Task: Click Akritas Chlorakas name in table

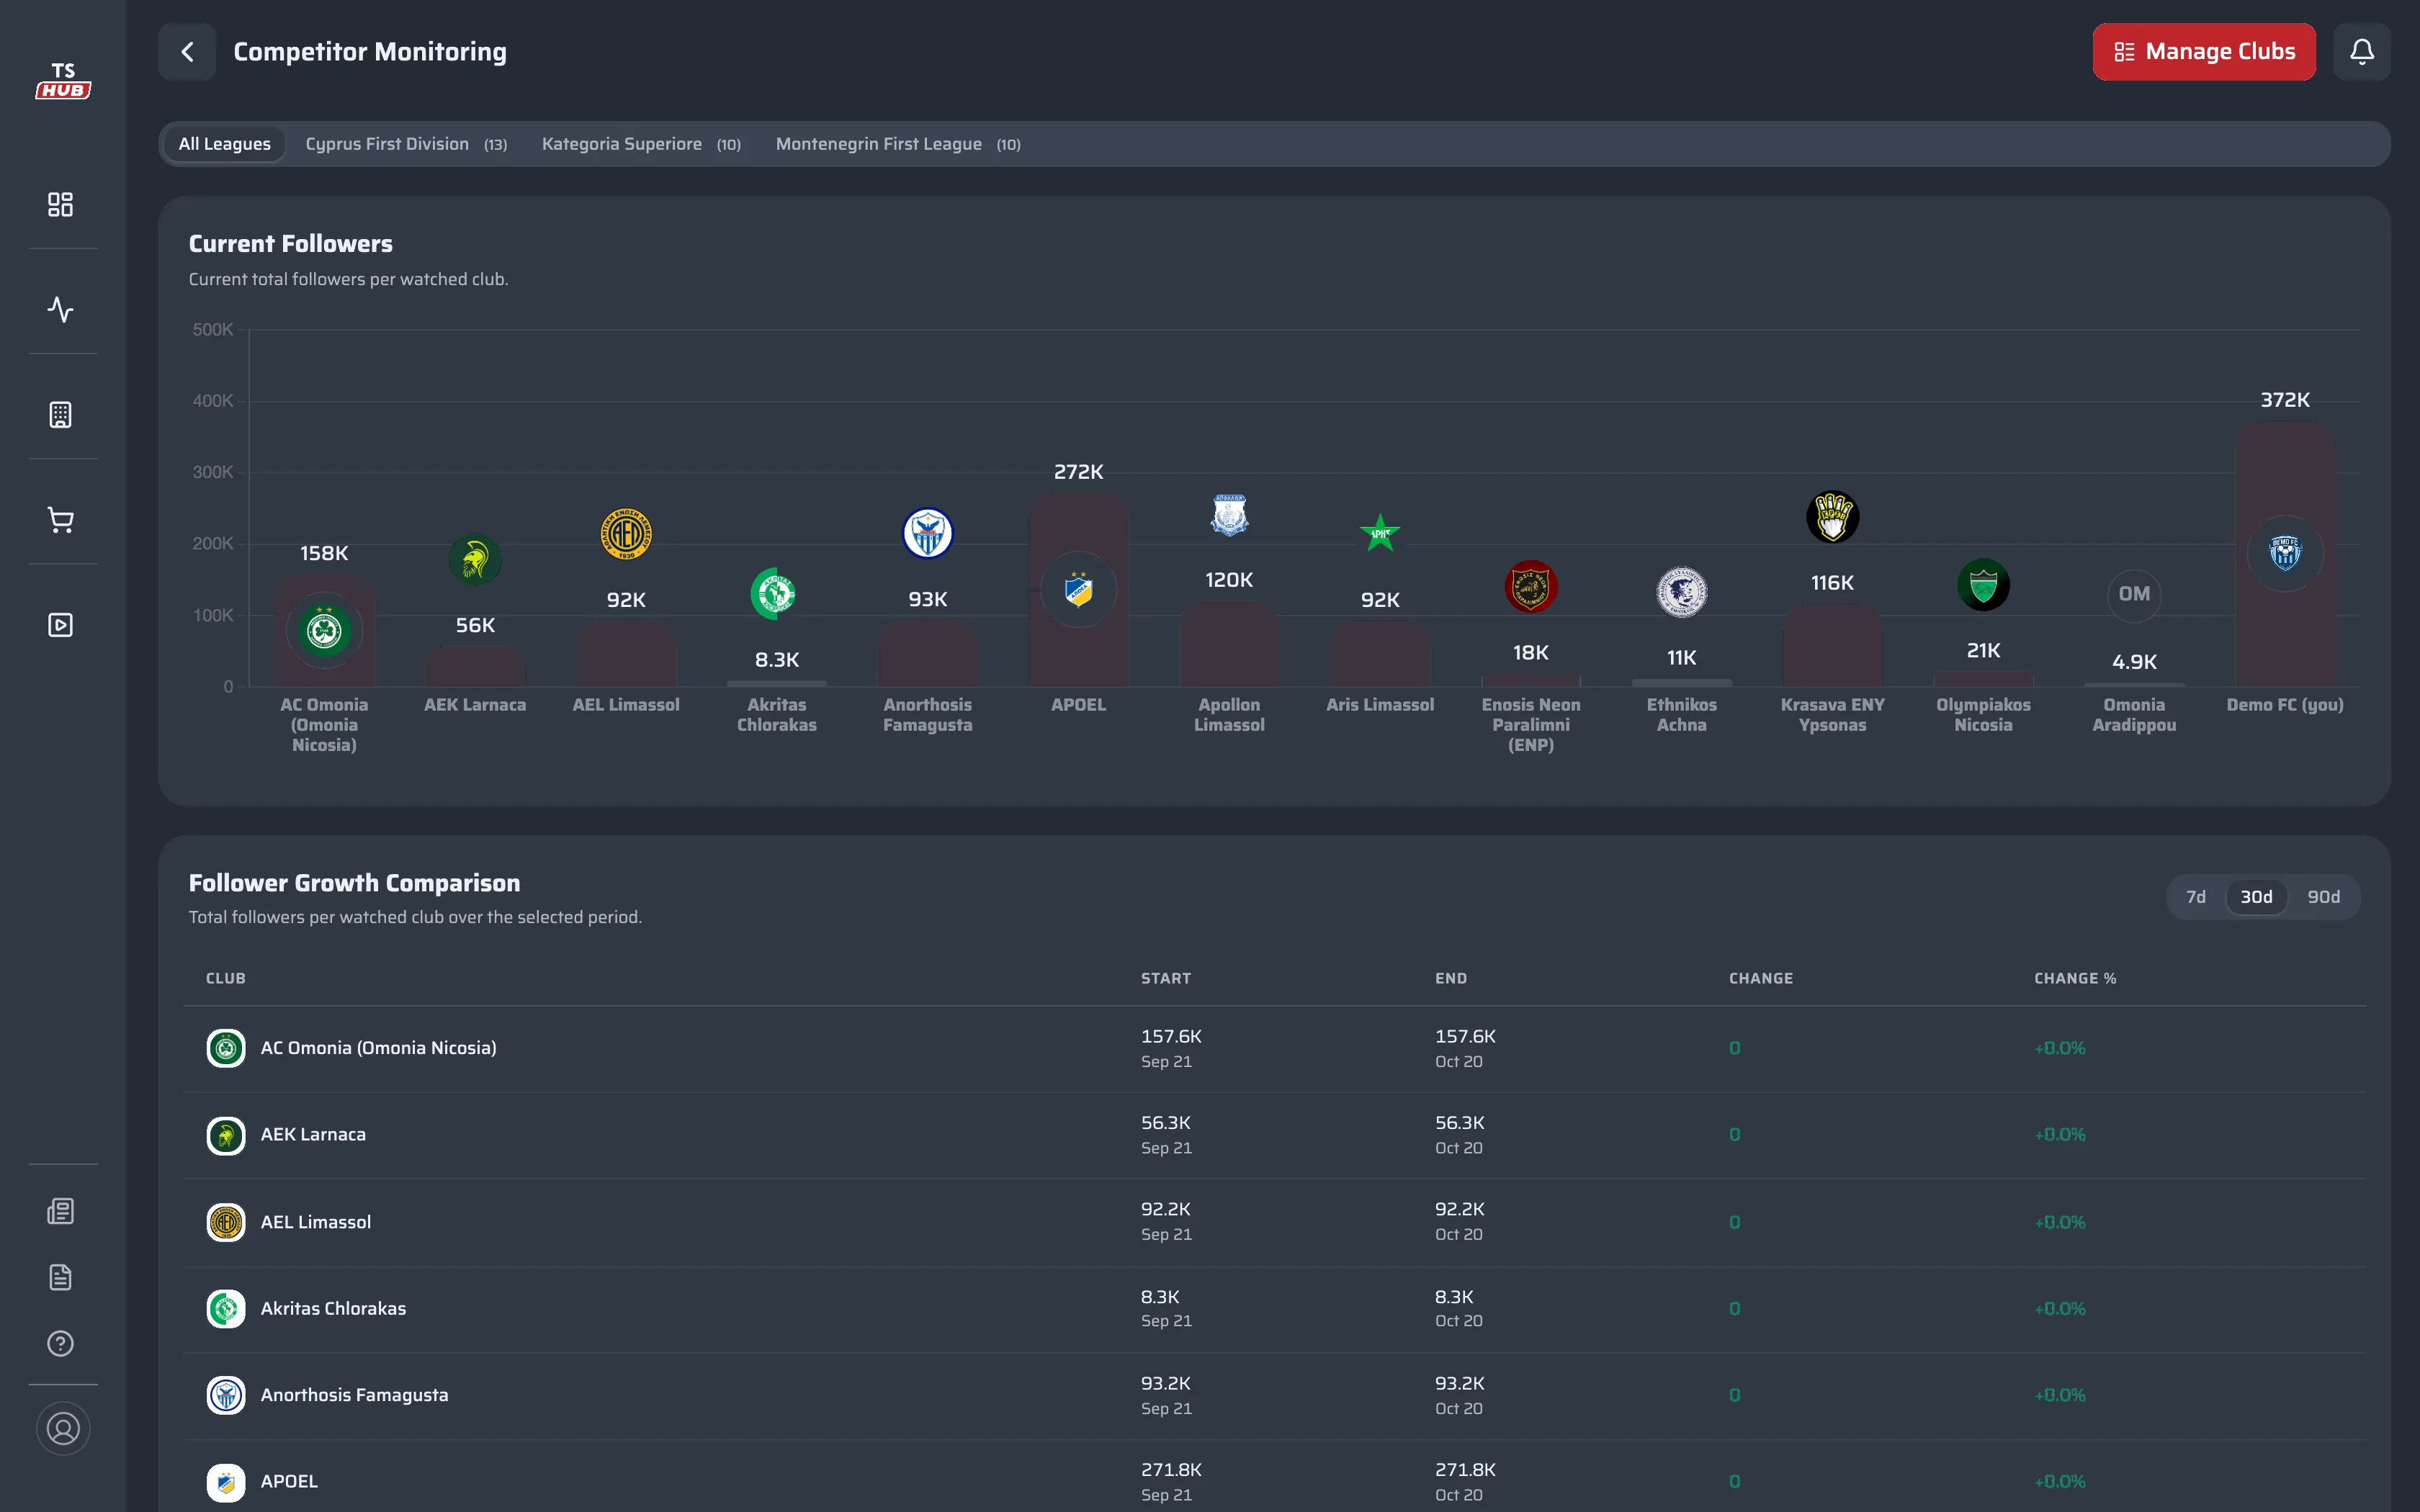Action: click(333, 1308)
